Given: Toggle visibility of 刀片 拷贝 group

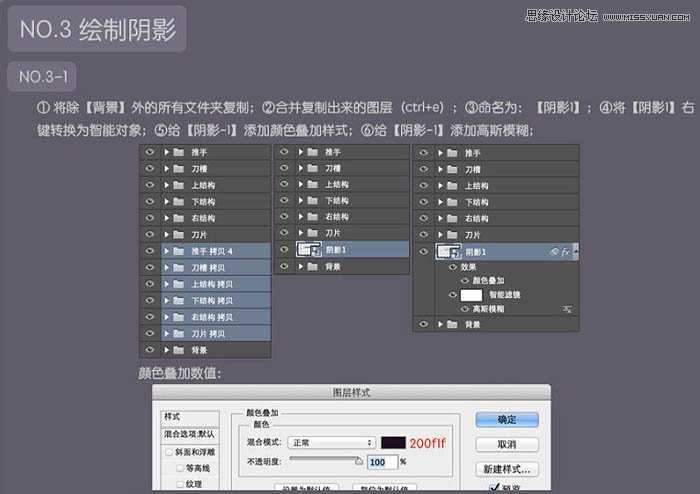Looking at the screenshot, I should pyautogui.click(x=150, y=334).
